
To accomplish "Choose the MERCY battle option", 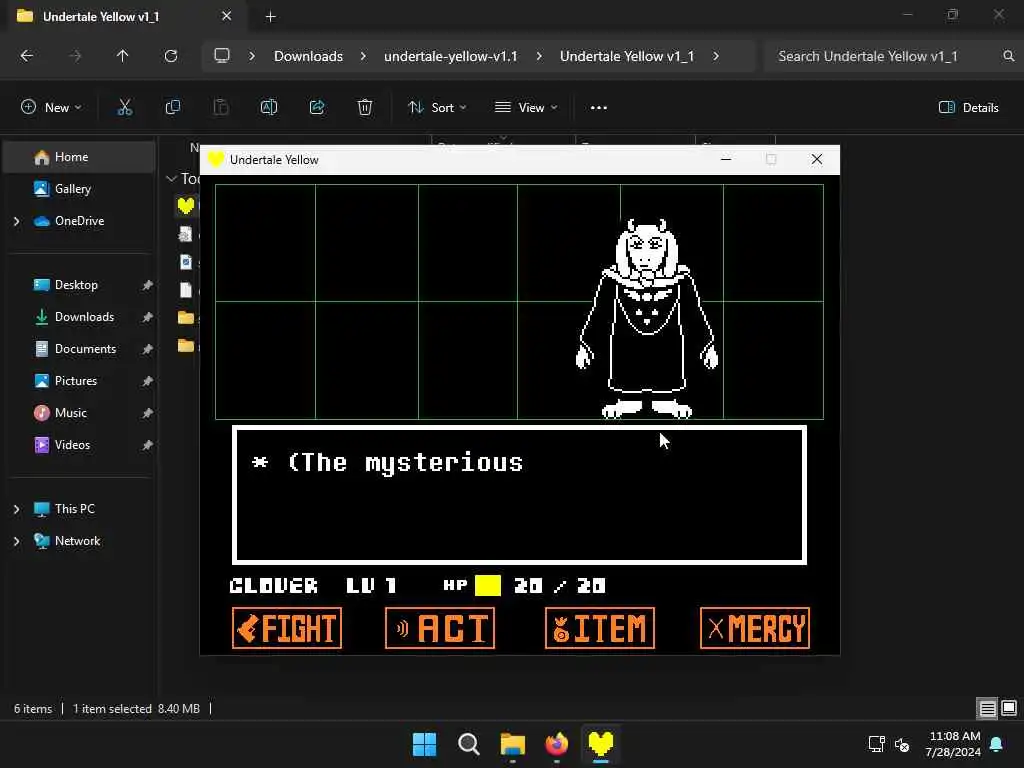I will 754,628.
